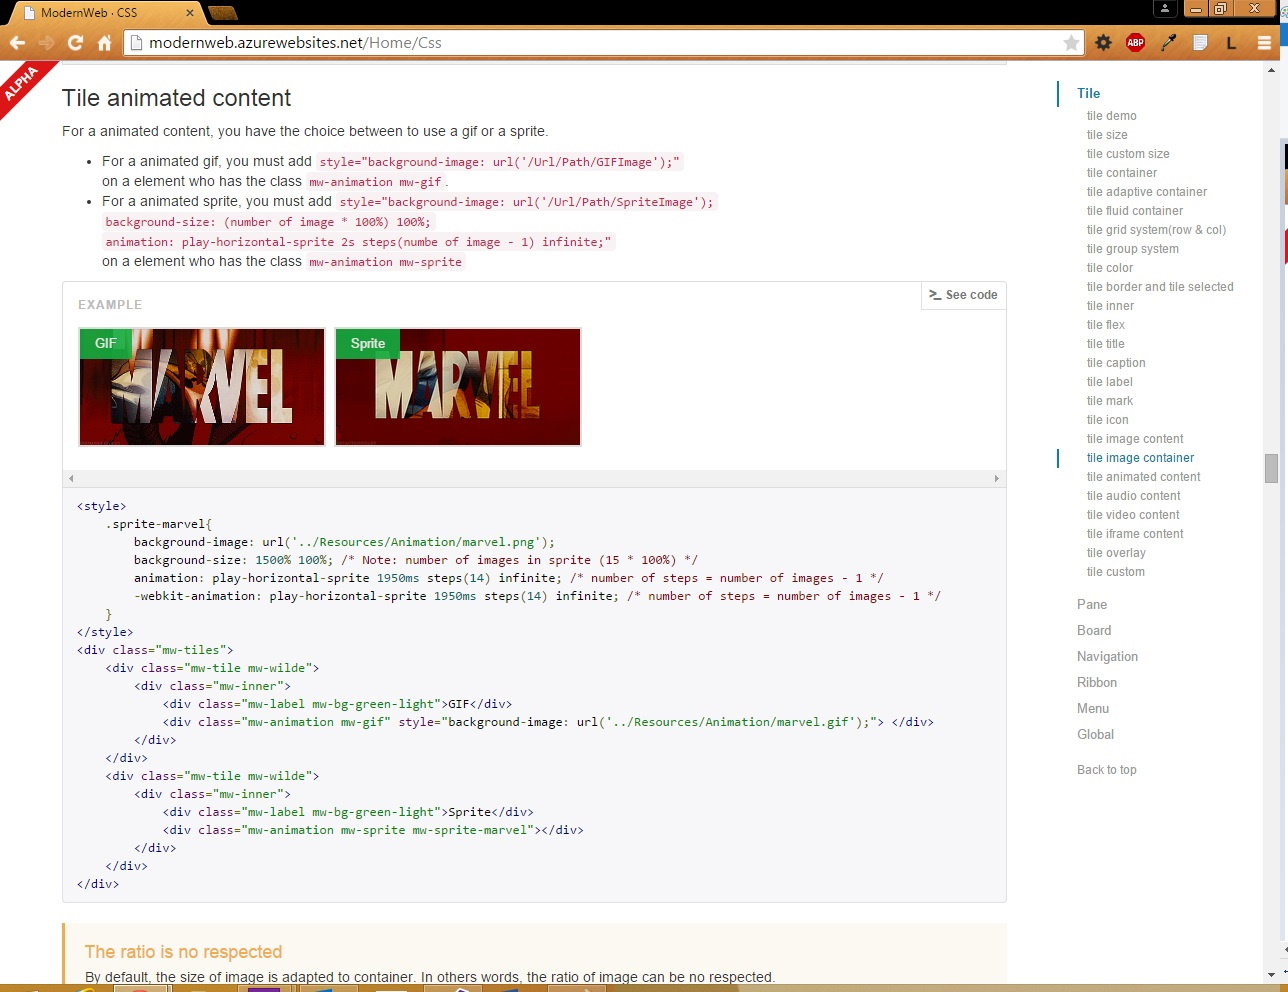The height and width of the screenshot is (992, 1288).
Task: Click the Sprite Marvel tile
Action: pyautogui.click(x=458, y=387)
